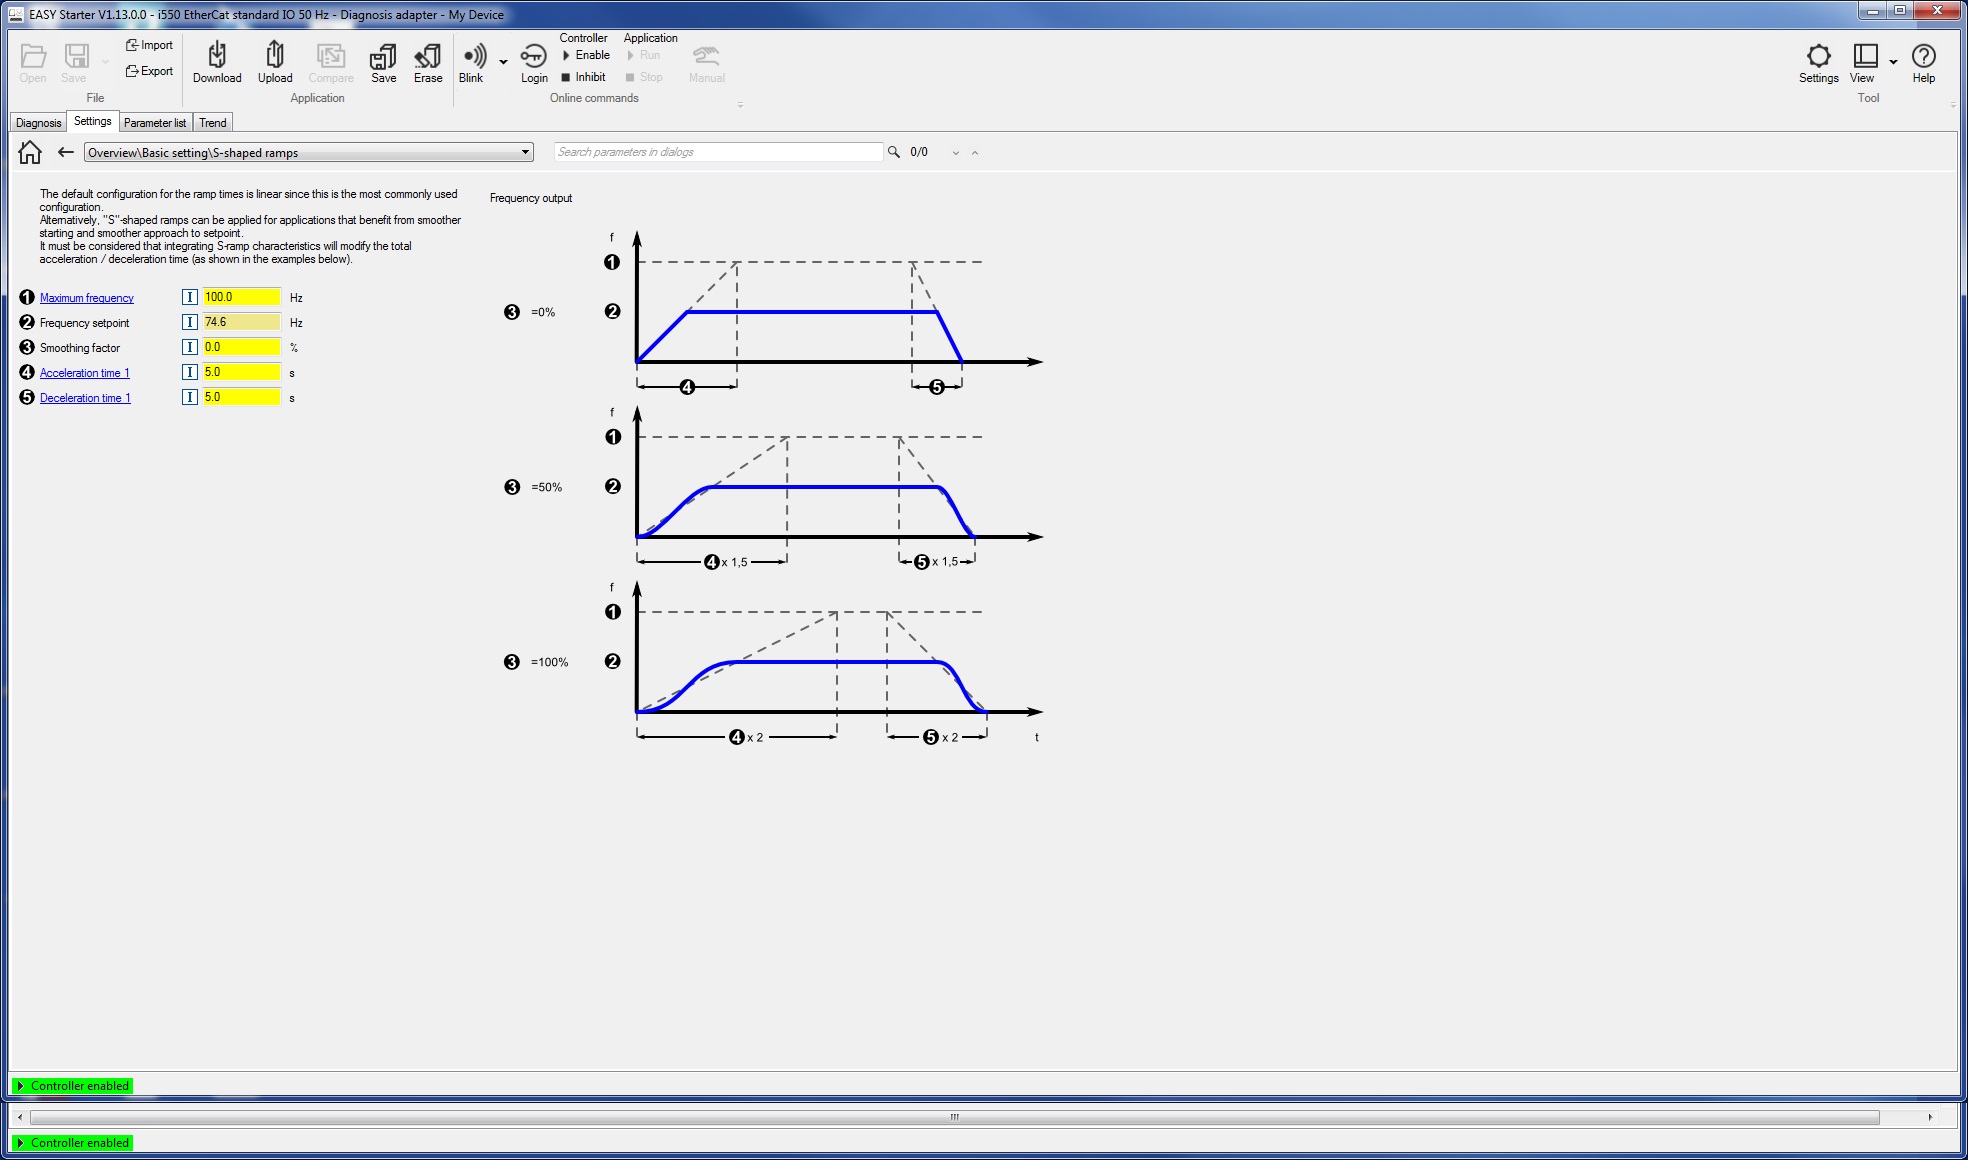Image resolution: width=1968 pixels, height=1160 pixels.
Task: Enable the controller
Action: pos(586,55)
